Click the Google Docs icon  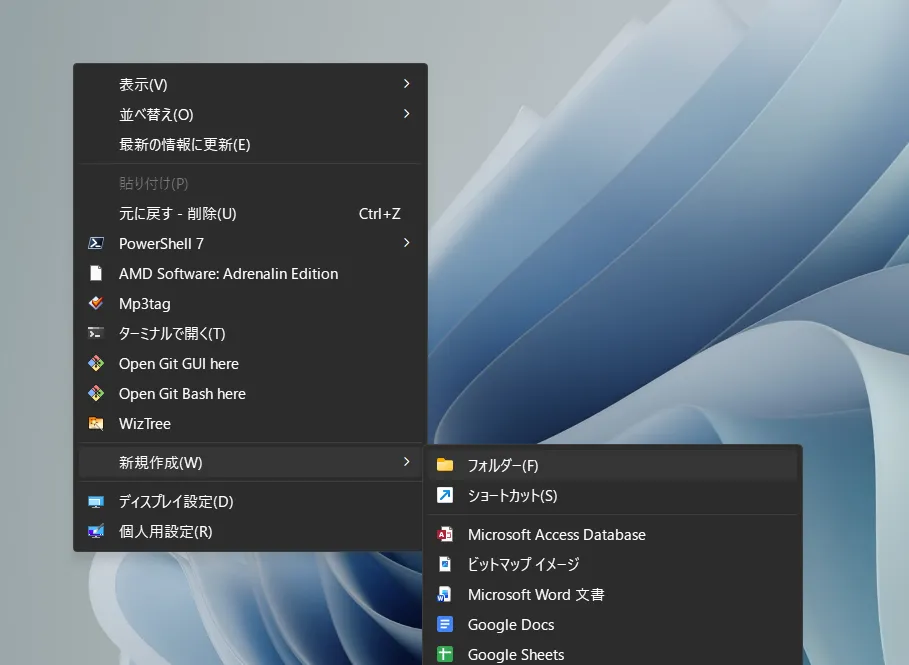(x=445, y=624)
